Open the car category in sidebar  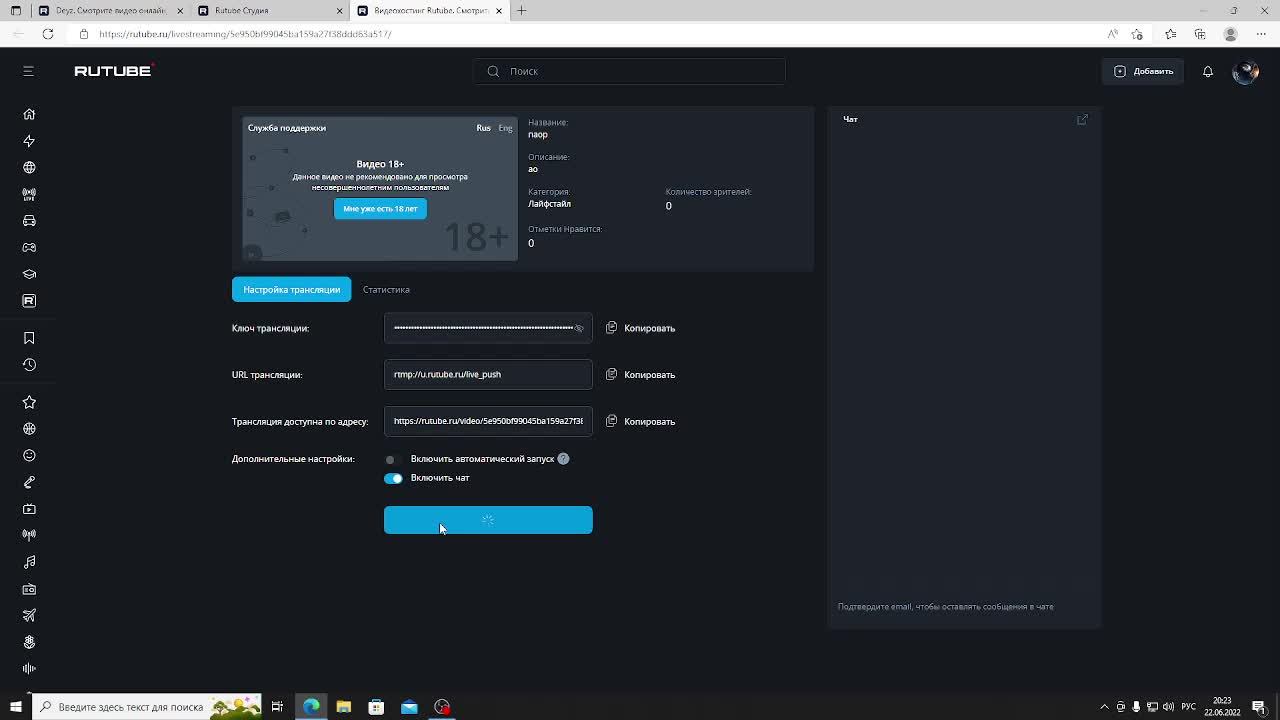pyautogui.click(x=29, y=221)
